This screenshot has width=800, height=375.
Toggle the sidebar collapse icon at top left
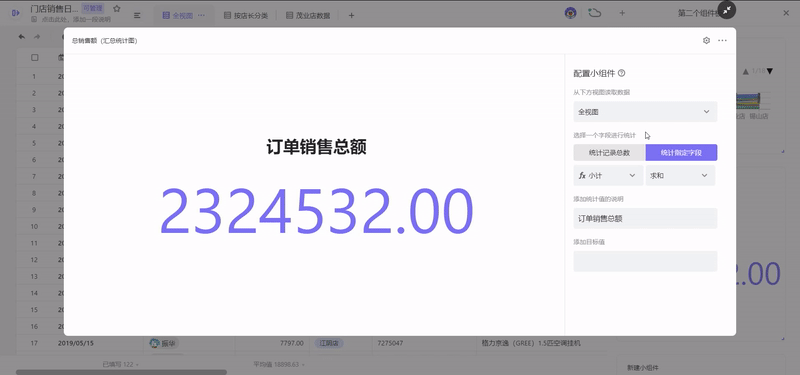(x=15, y=13)
